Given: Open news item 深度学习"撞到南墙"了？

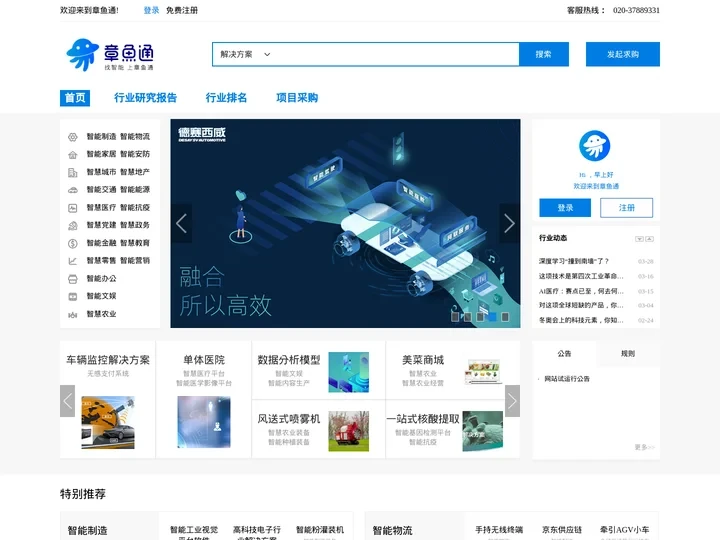Looking at the screenshot, I should [574, 261].
